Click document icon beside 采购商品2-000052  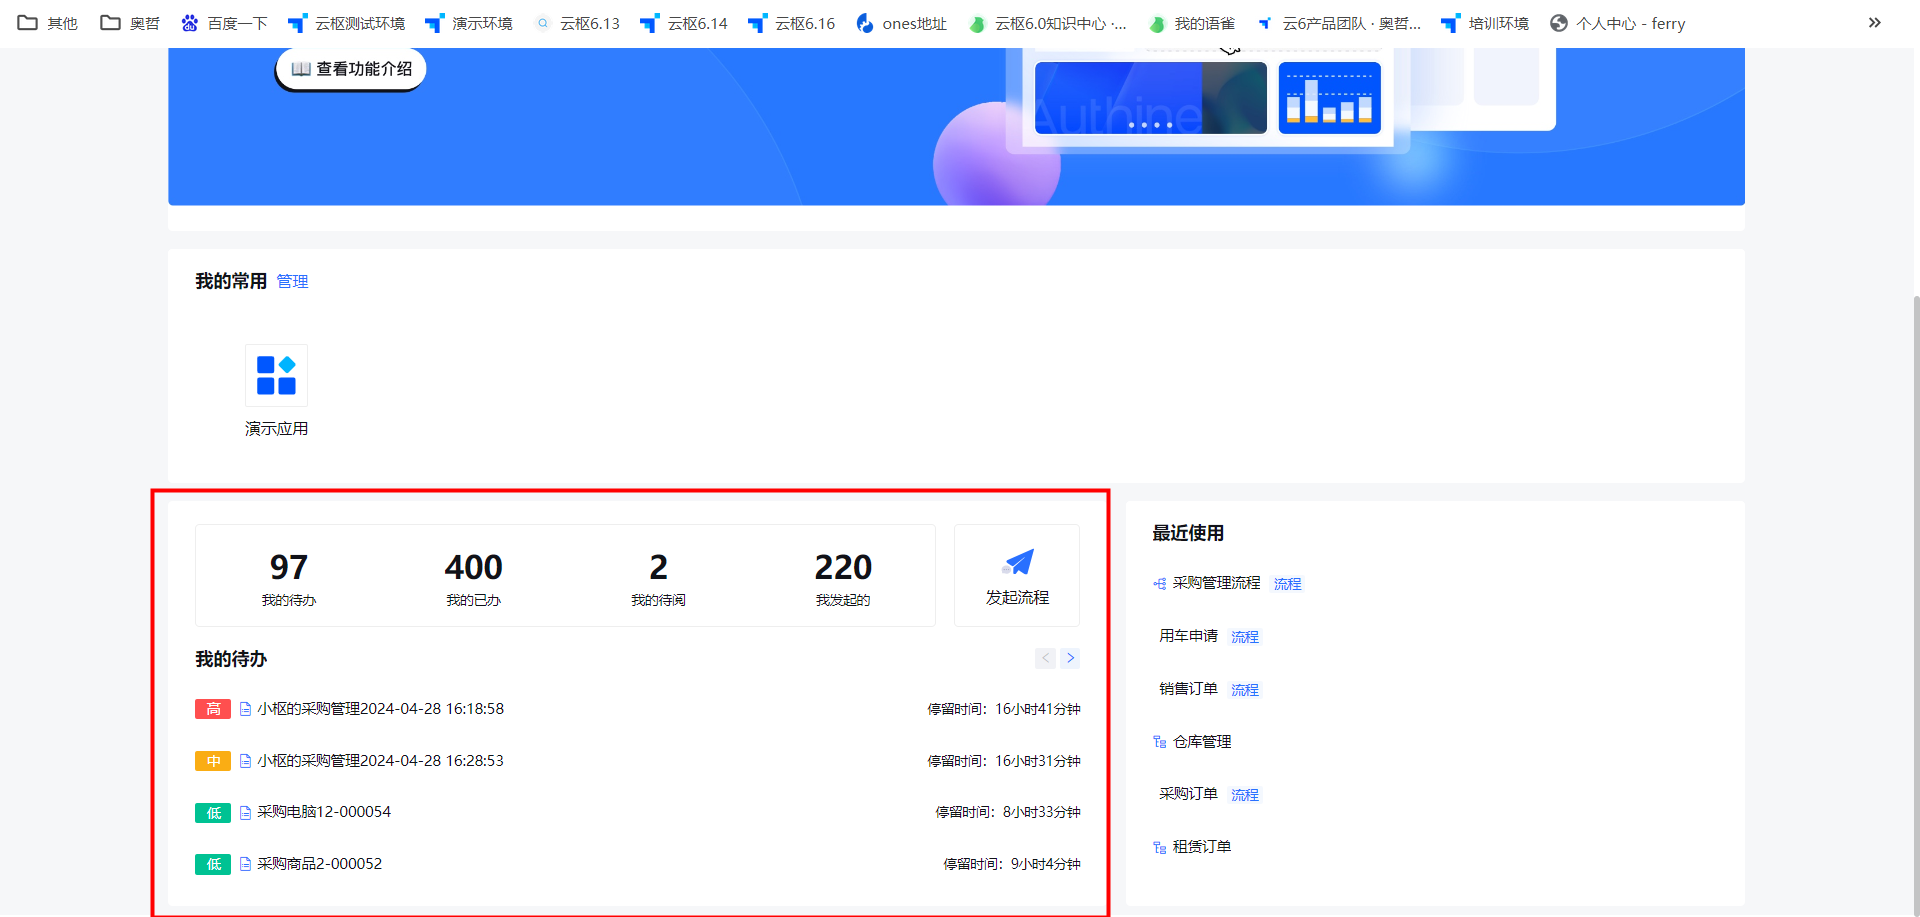pos(245,864)
